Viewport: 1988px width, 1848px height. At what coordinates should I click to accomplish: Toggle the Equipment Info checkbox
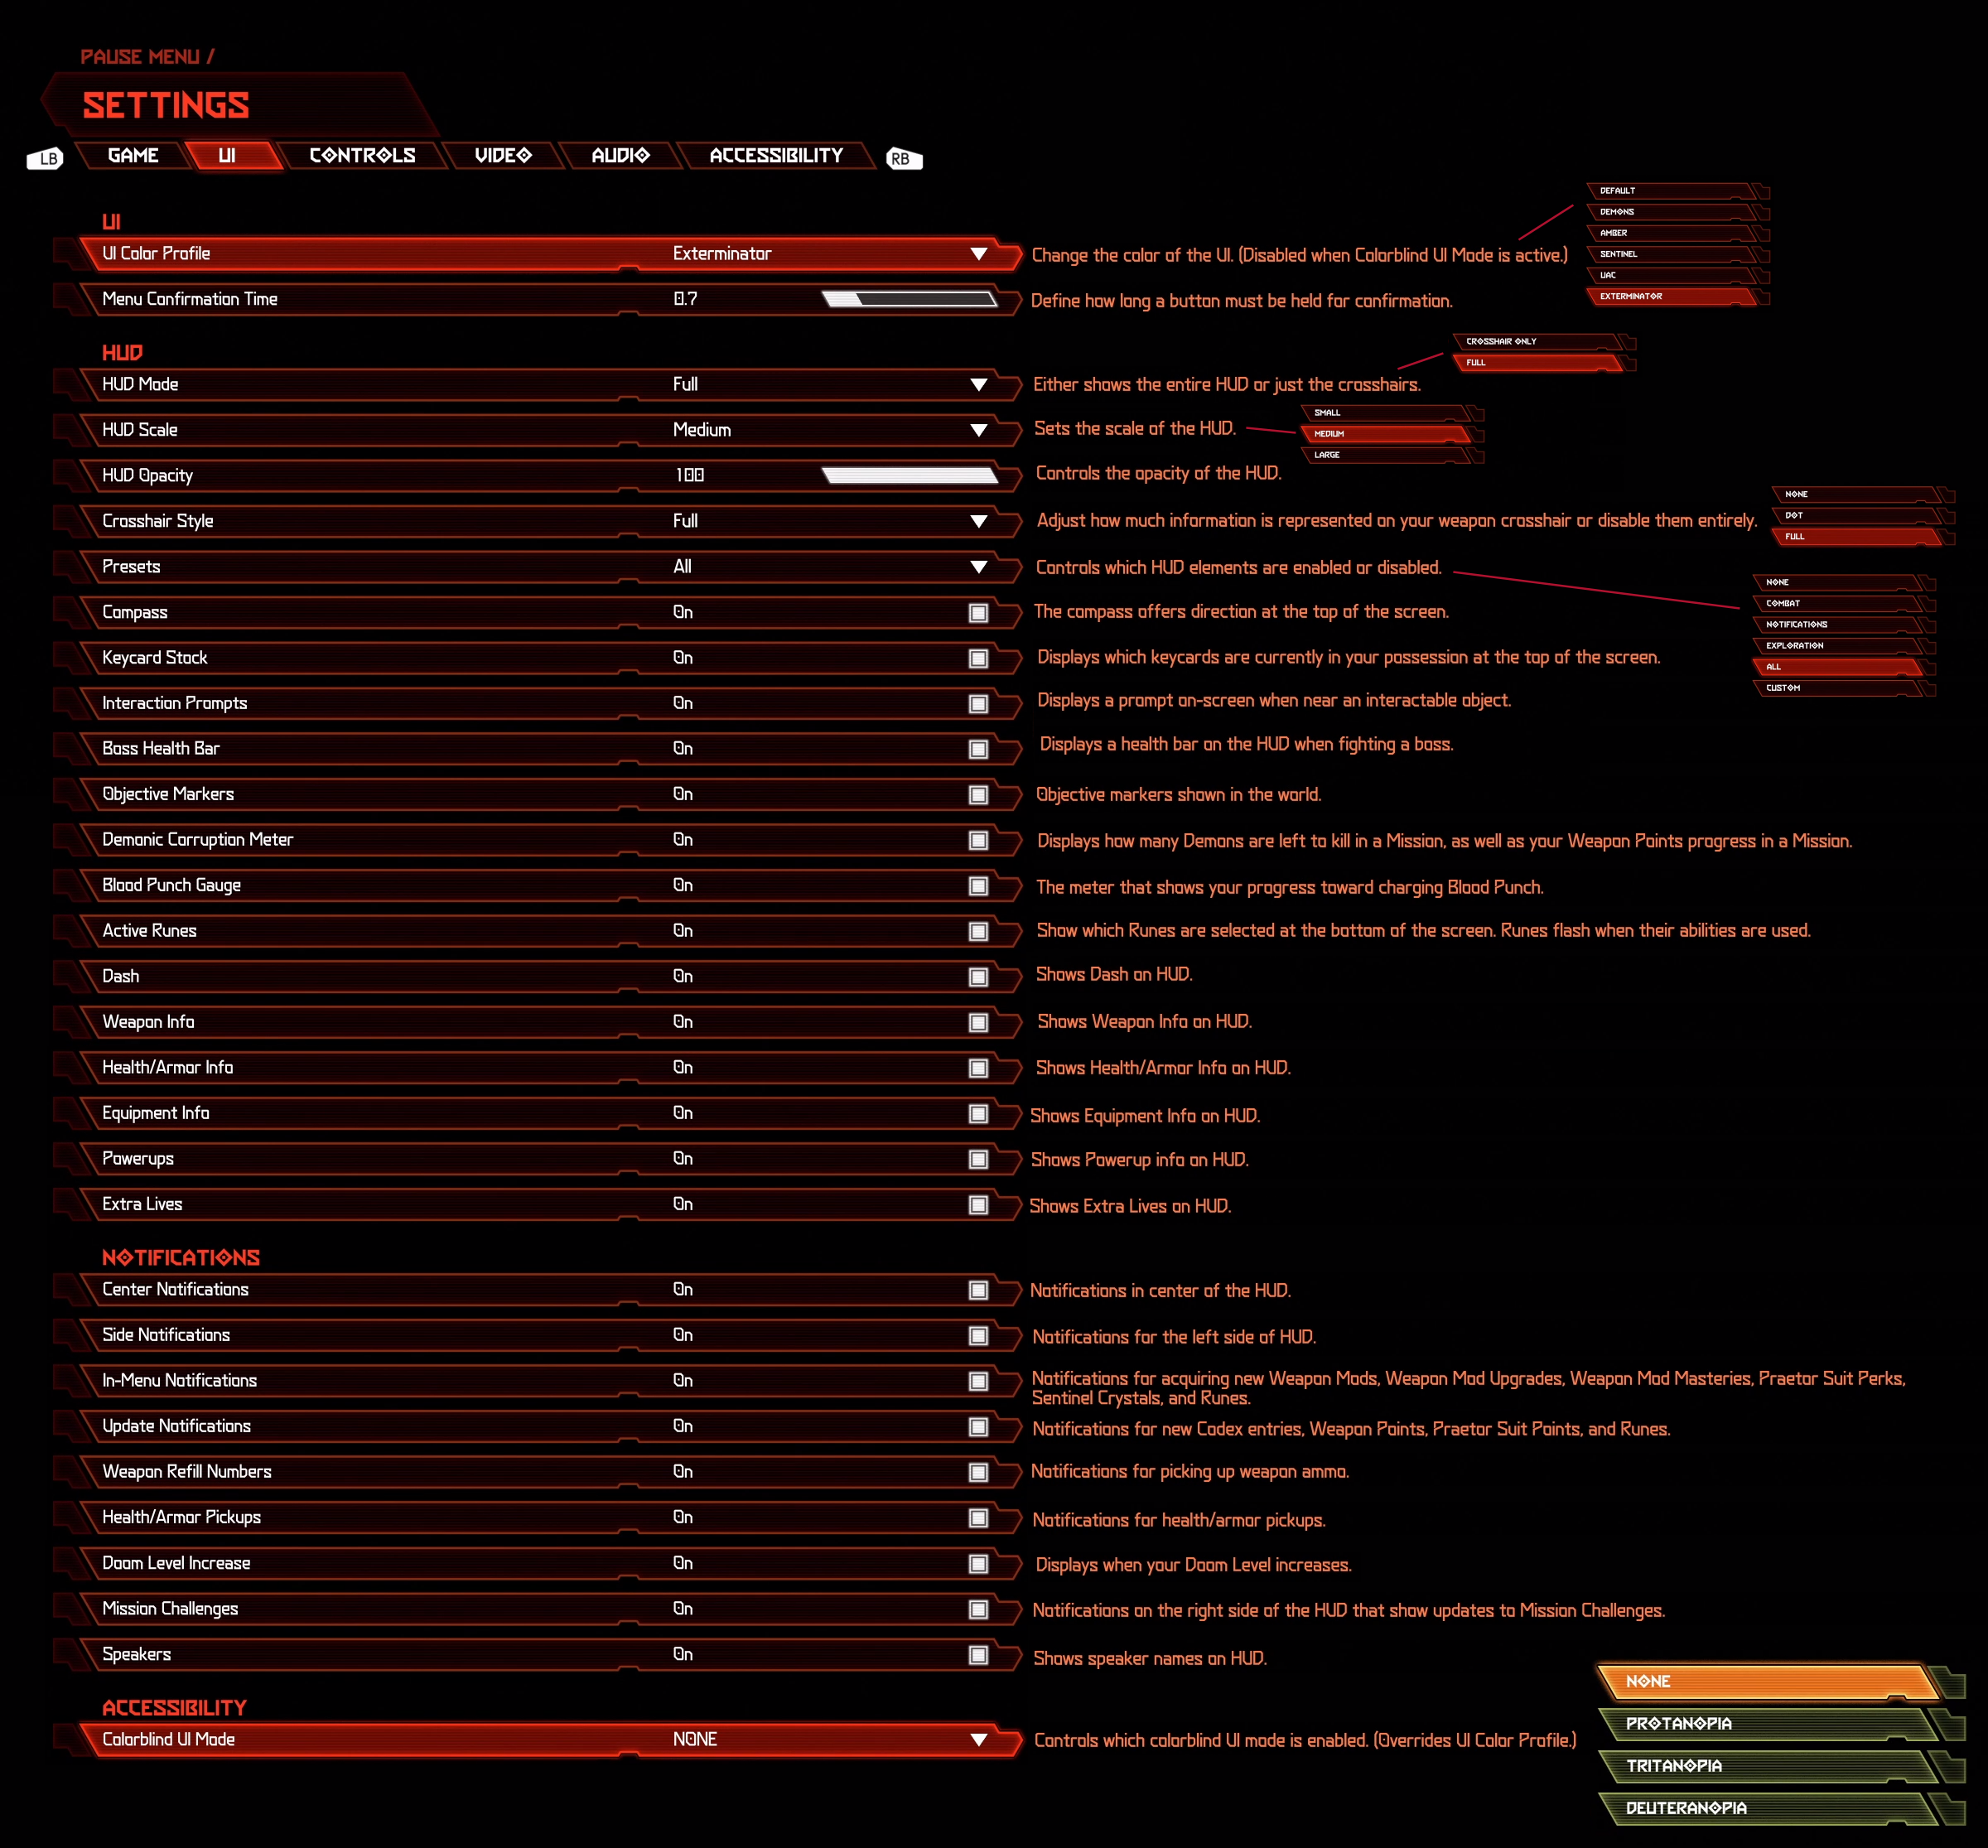[978, 1113]
